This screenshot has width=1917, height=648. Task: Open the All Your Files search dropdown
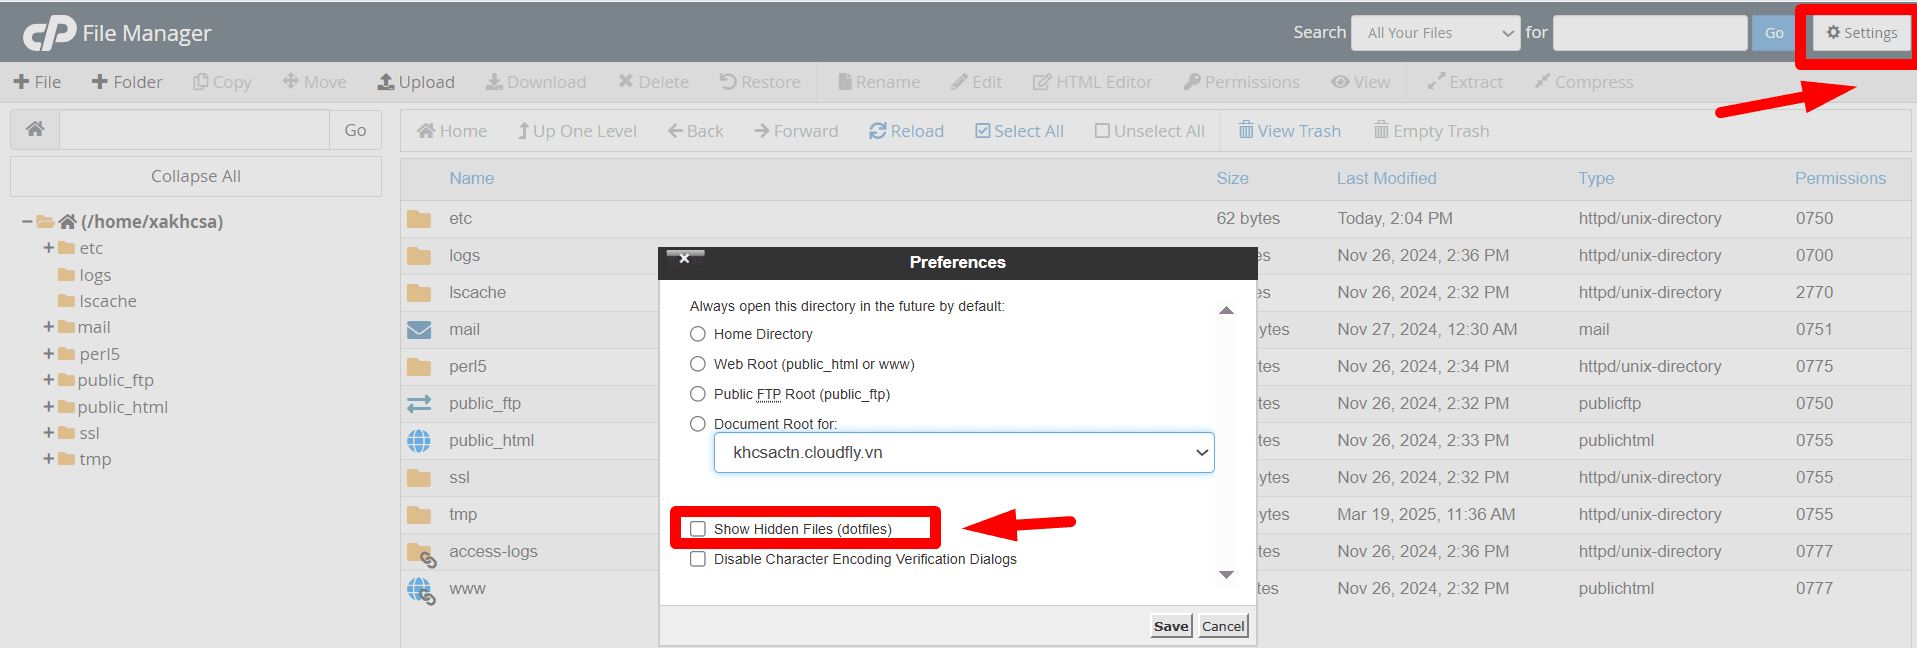coord(1436,33)
